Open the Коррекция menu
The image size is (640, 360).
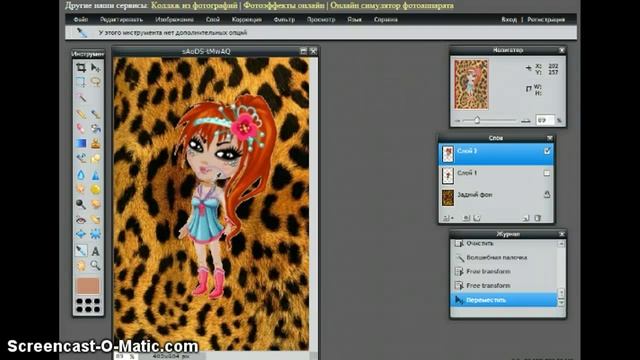point(247,20)
